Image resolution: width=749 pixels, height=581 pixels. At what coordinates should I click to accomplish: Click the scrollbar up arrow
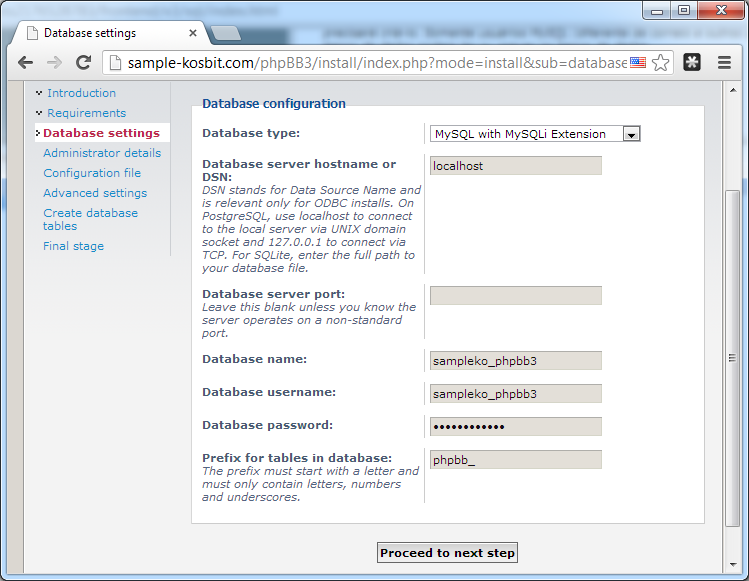coord(733,90)
